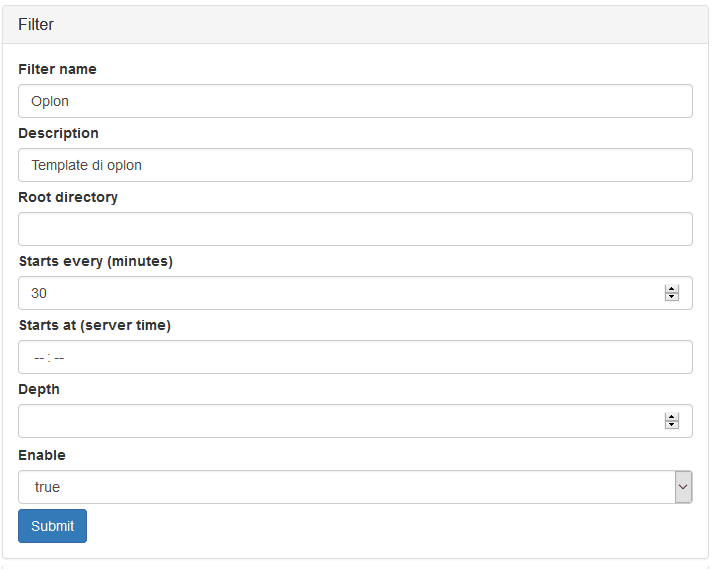This screenshot has height=571, width=717.
Task: Increment Depth using the up arrow
Action: 672,417
